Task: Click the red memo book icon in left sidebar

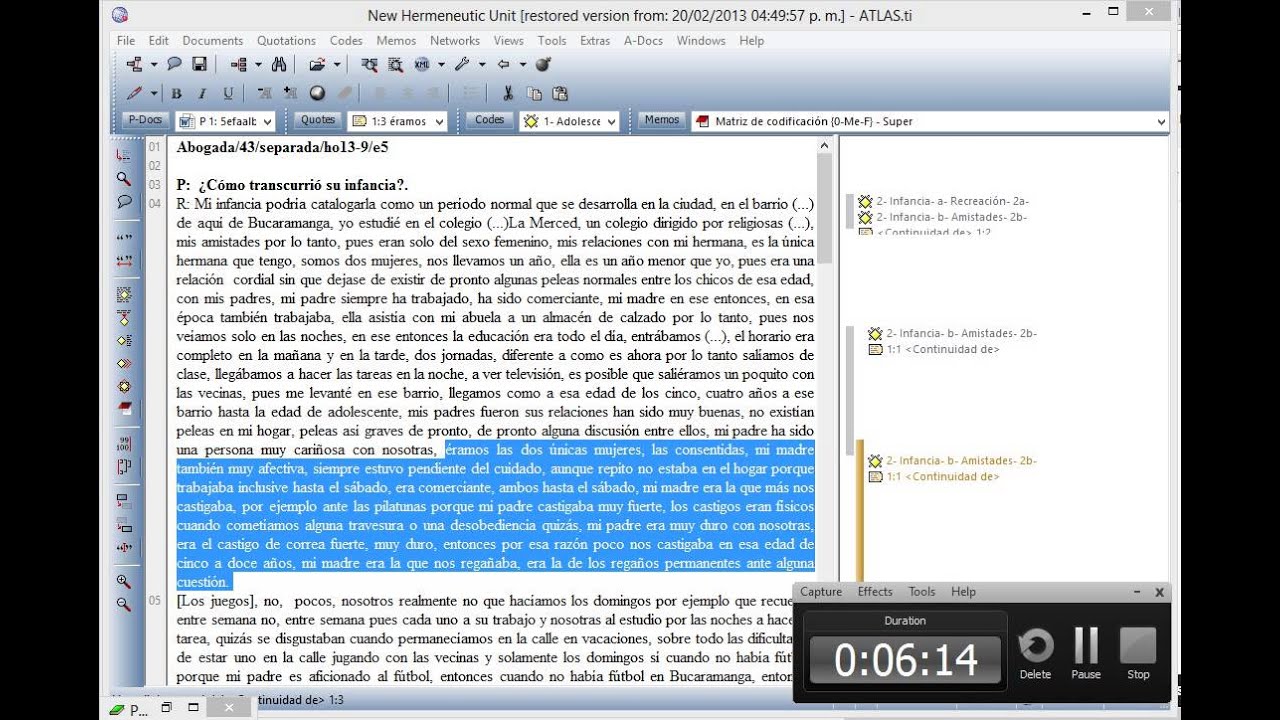Action: (x=124, y=408)
